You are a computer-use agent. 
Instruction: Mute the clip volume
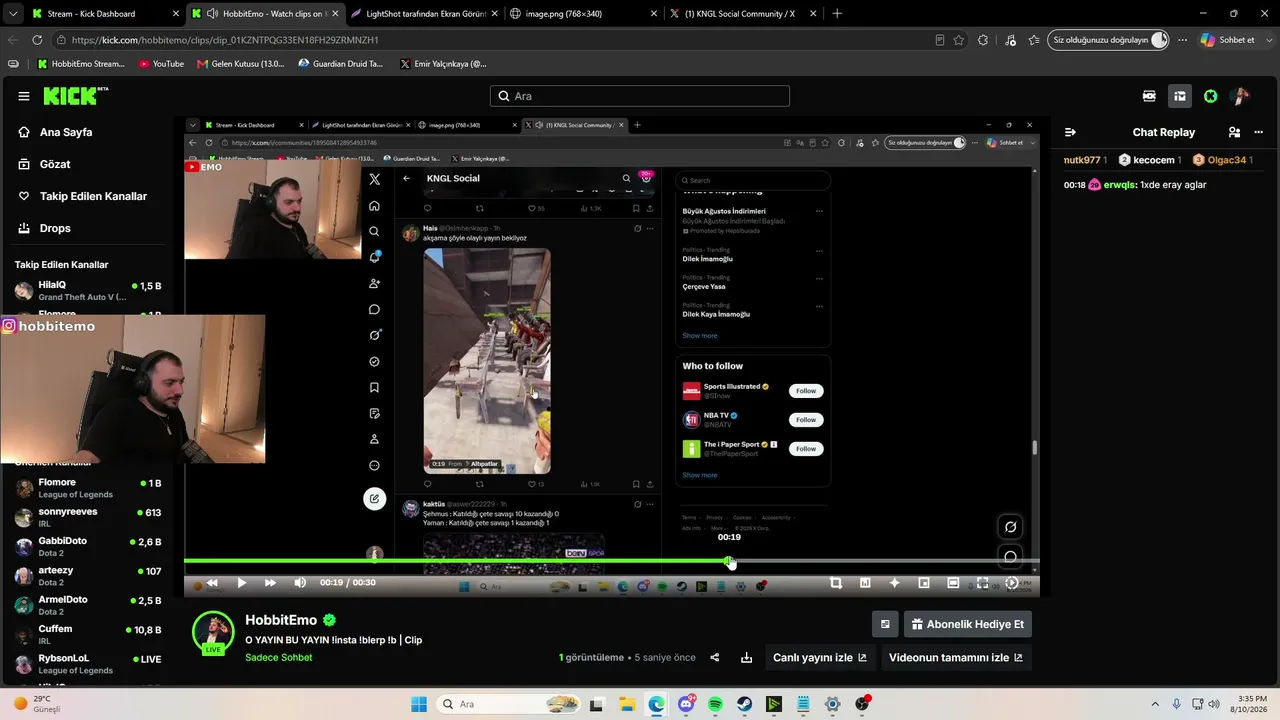point(300,583)
